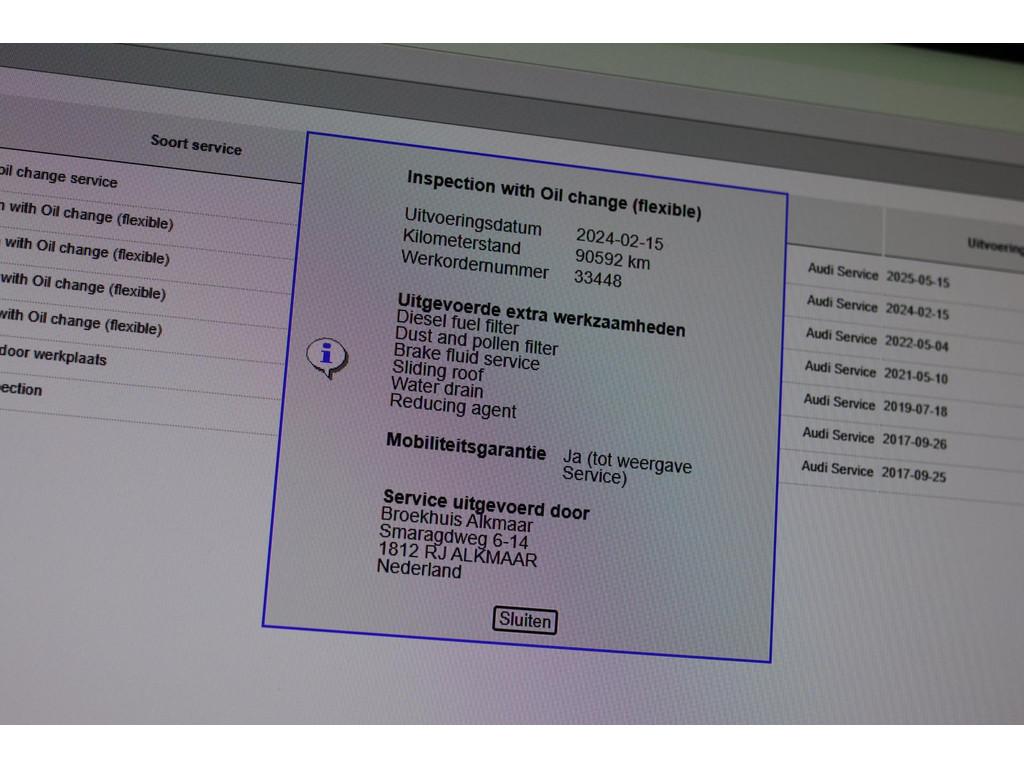Select the door werkplaats row

[53, 355]
